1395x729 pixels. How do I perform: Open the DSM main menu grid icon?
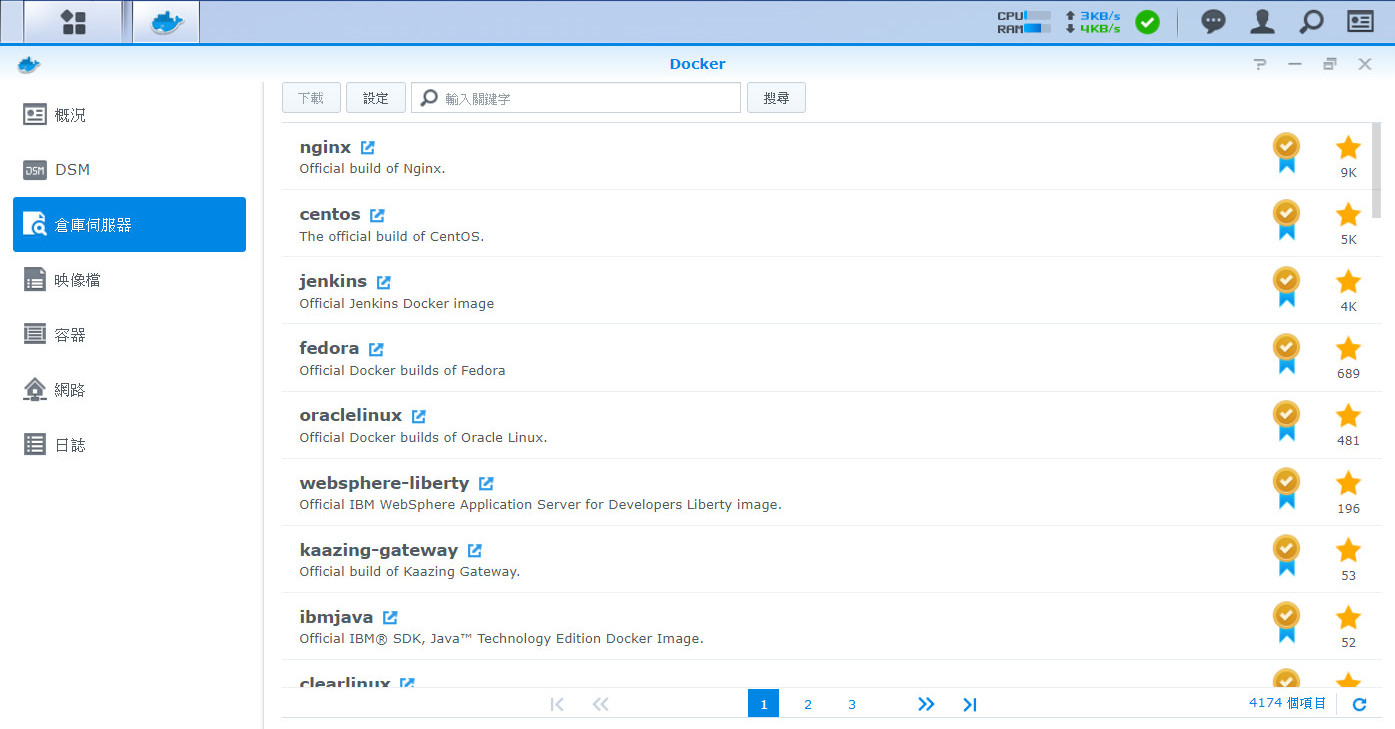[x=74, y=22]
